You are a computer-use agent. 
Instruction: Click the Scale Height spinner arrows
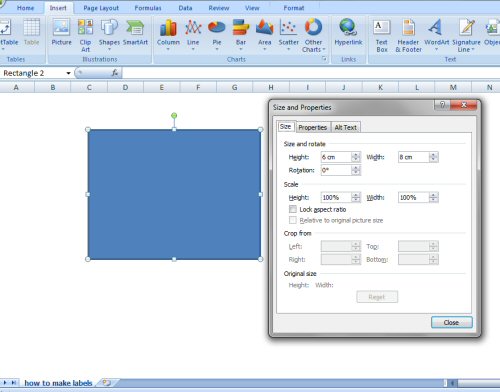pyautogui.click(x=356, y=197)
